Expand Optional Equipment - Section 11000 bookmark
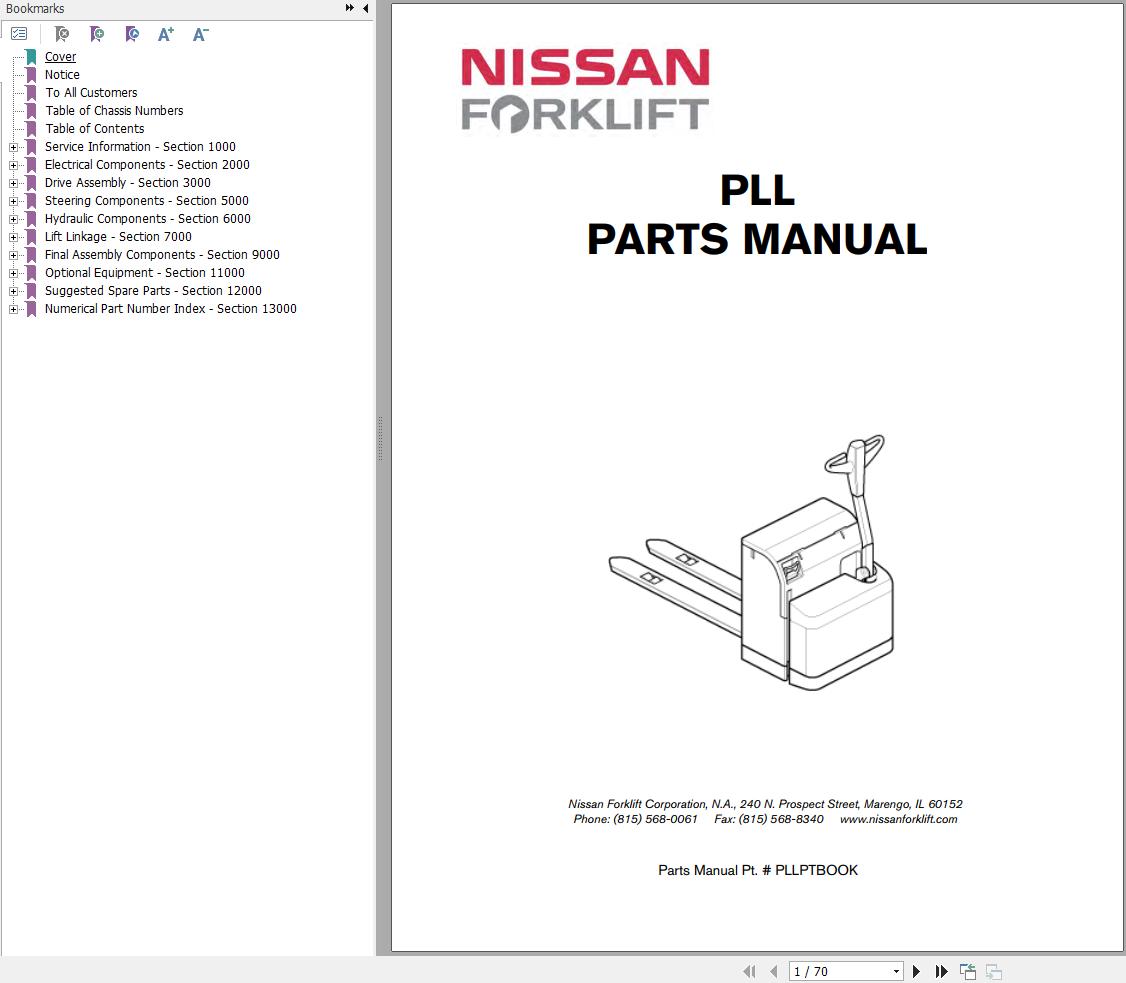This screenshot has height=983, width=1126. (13, 273)
